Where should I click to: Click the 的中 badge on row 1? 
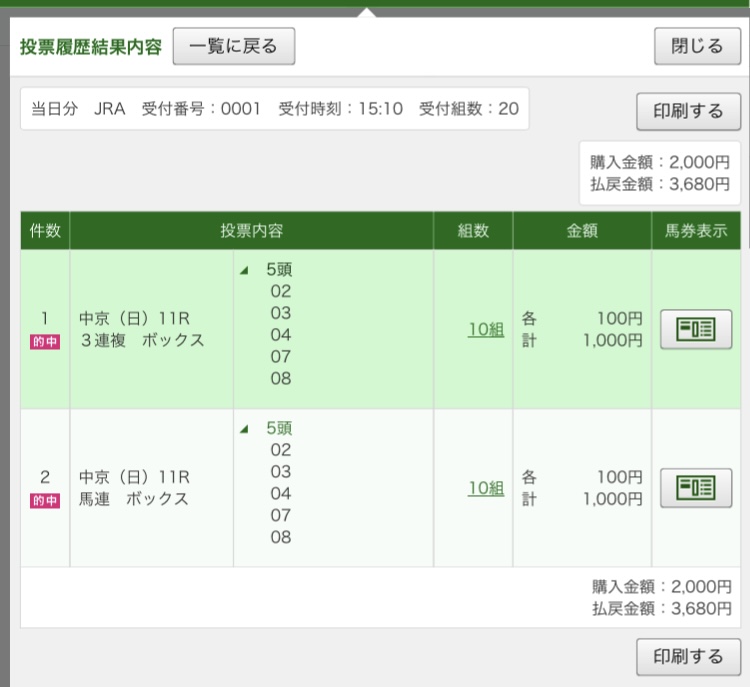point(45,342)
